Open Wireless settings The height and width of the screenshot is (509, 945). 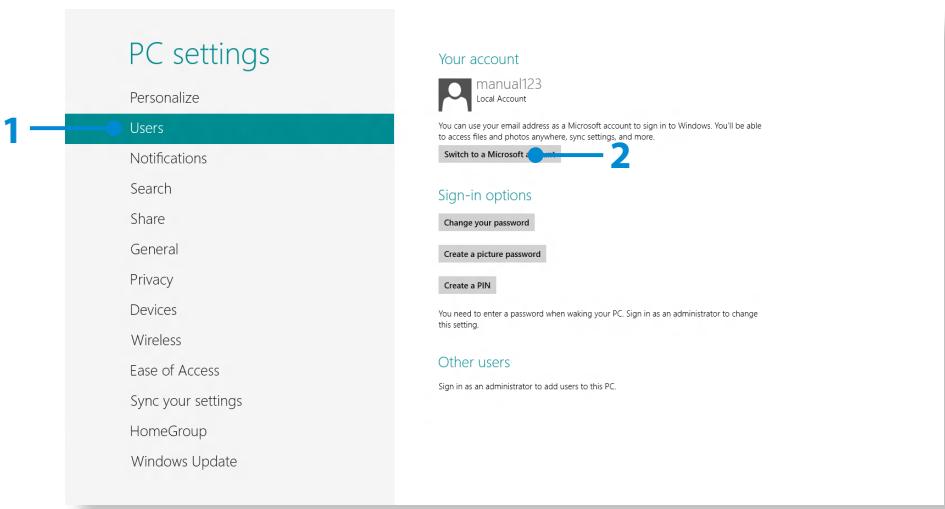pos(156,340)
